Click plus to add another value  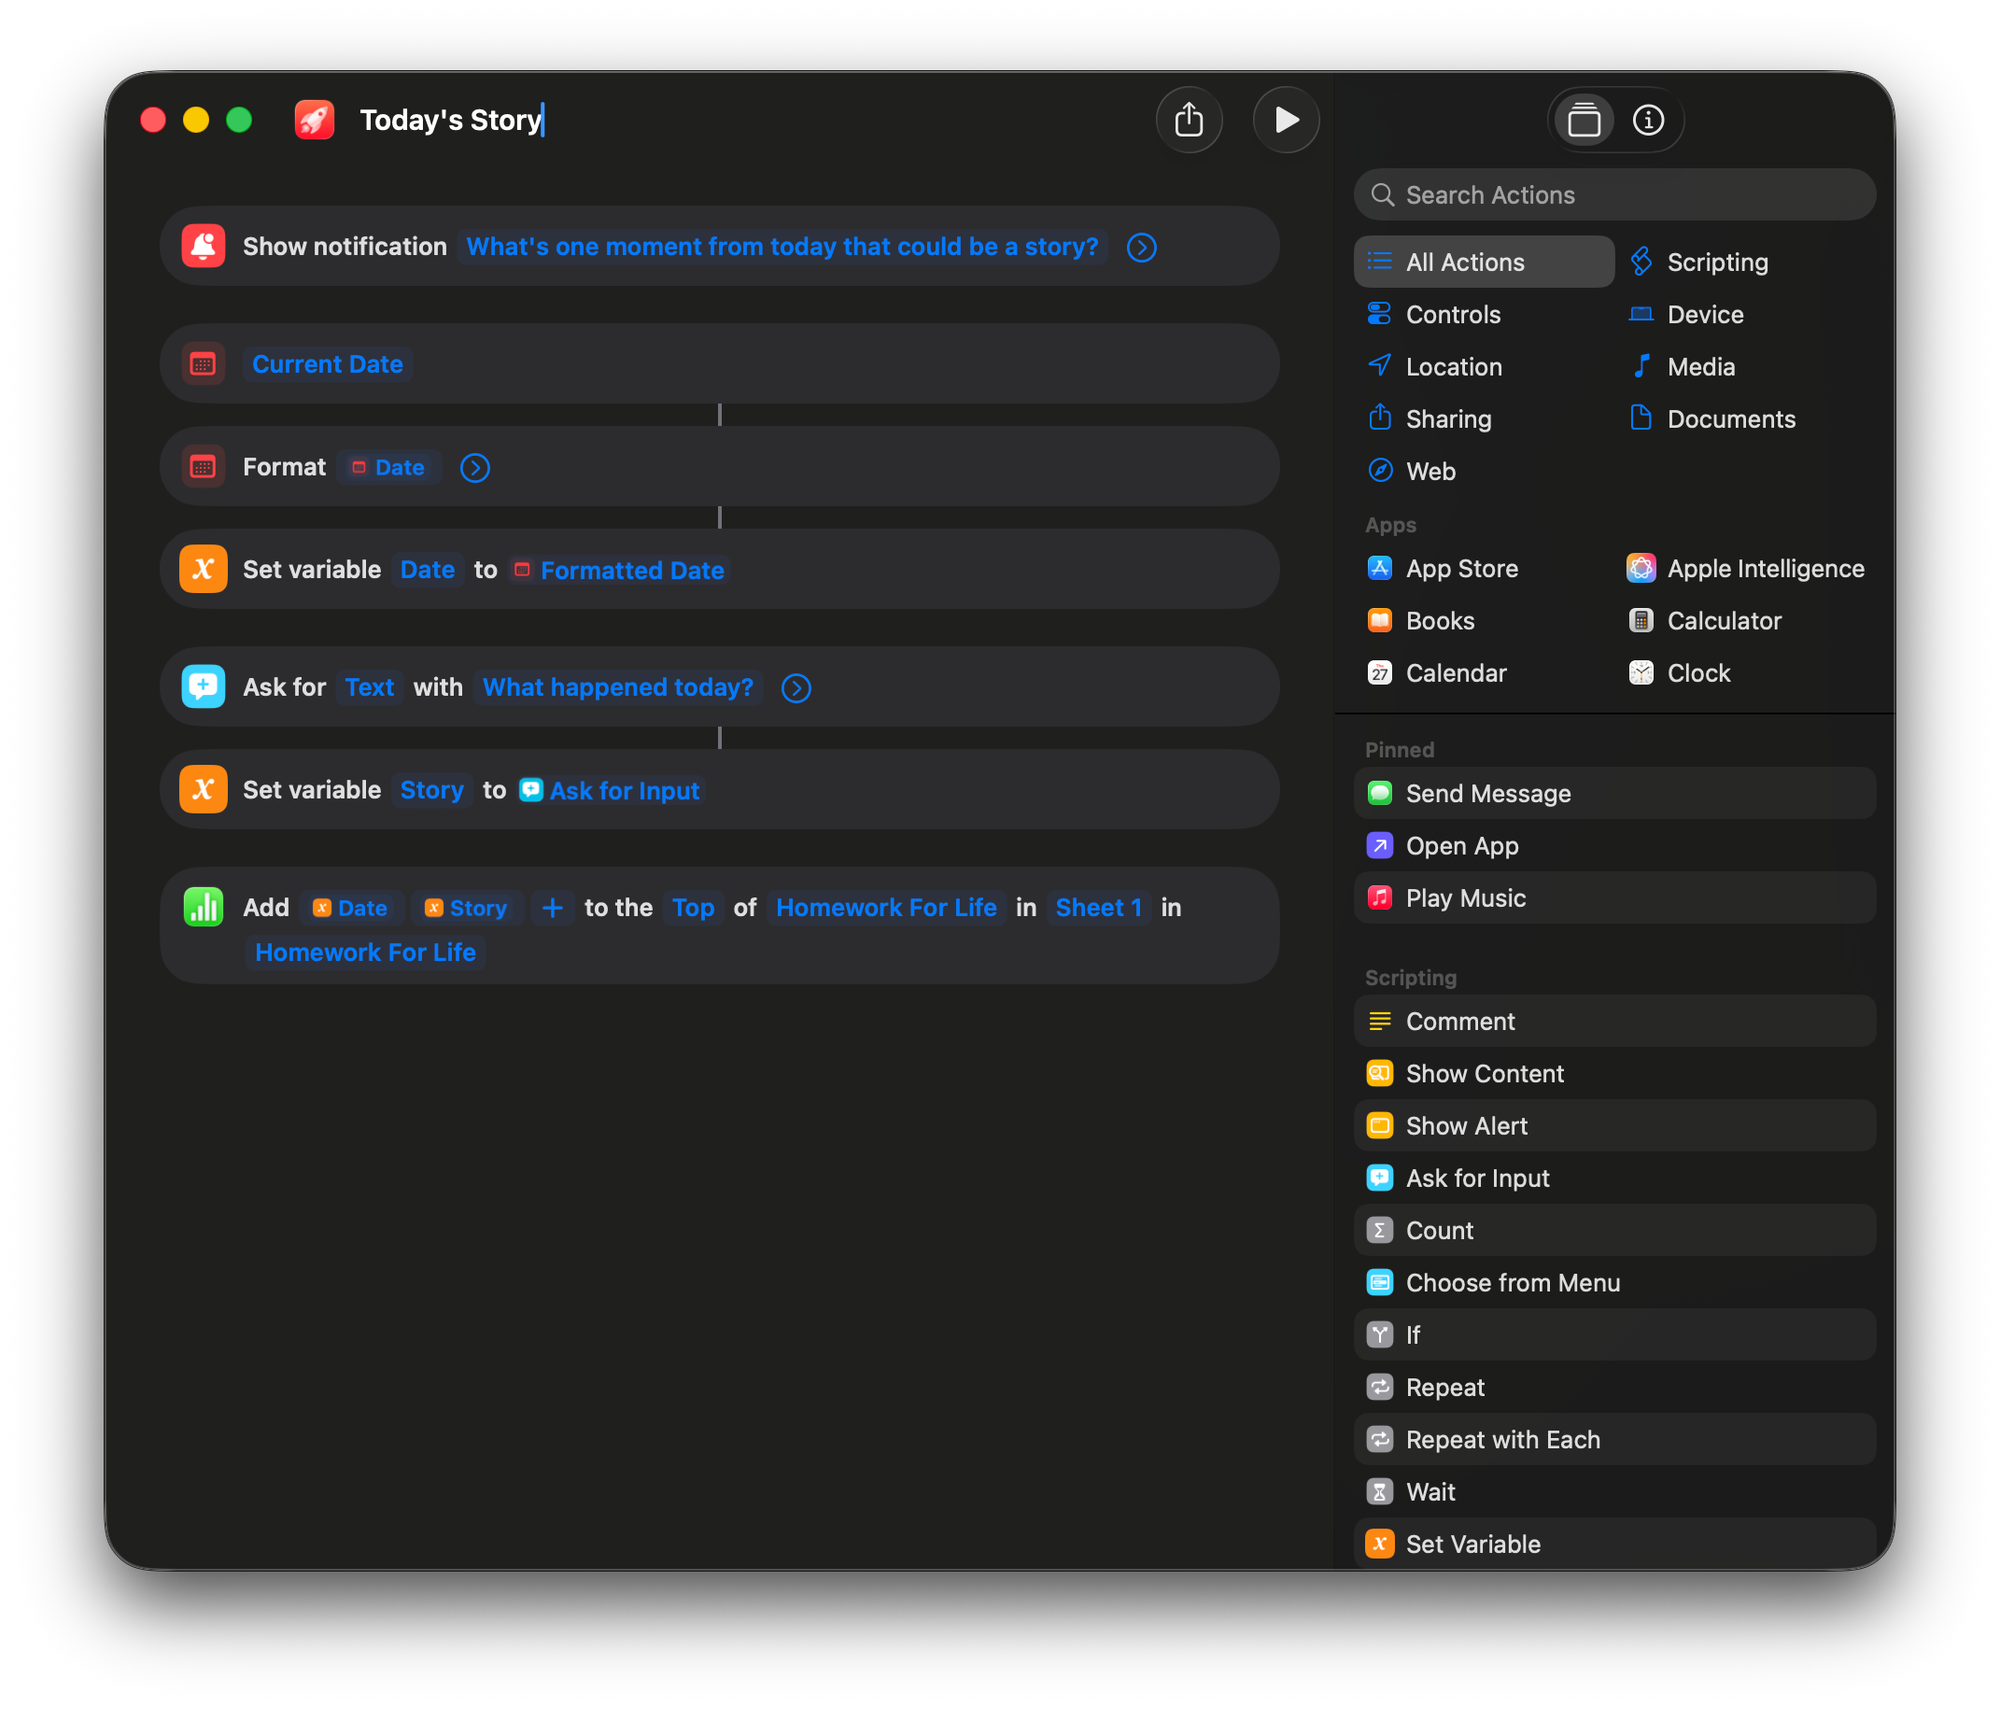[552, 907]
